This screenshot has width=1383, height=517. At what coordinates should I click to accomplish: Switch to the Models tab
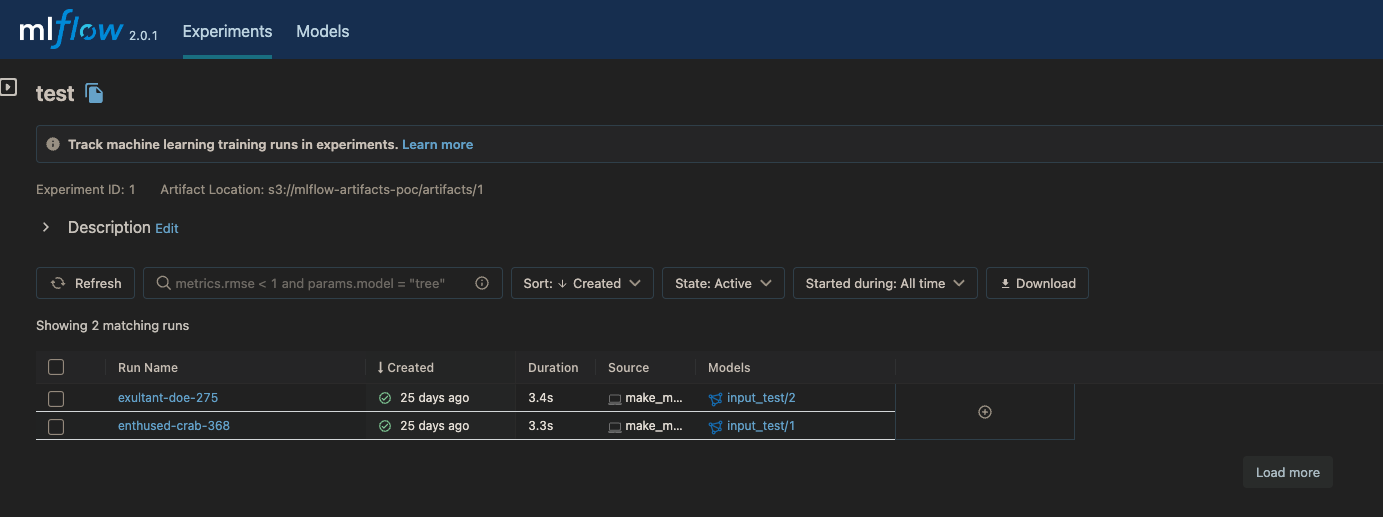323,32
